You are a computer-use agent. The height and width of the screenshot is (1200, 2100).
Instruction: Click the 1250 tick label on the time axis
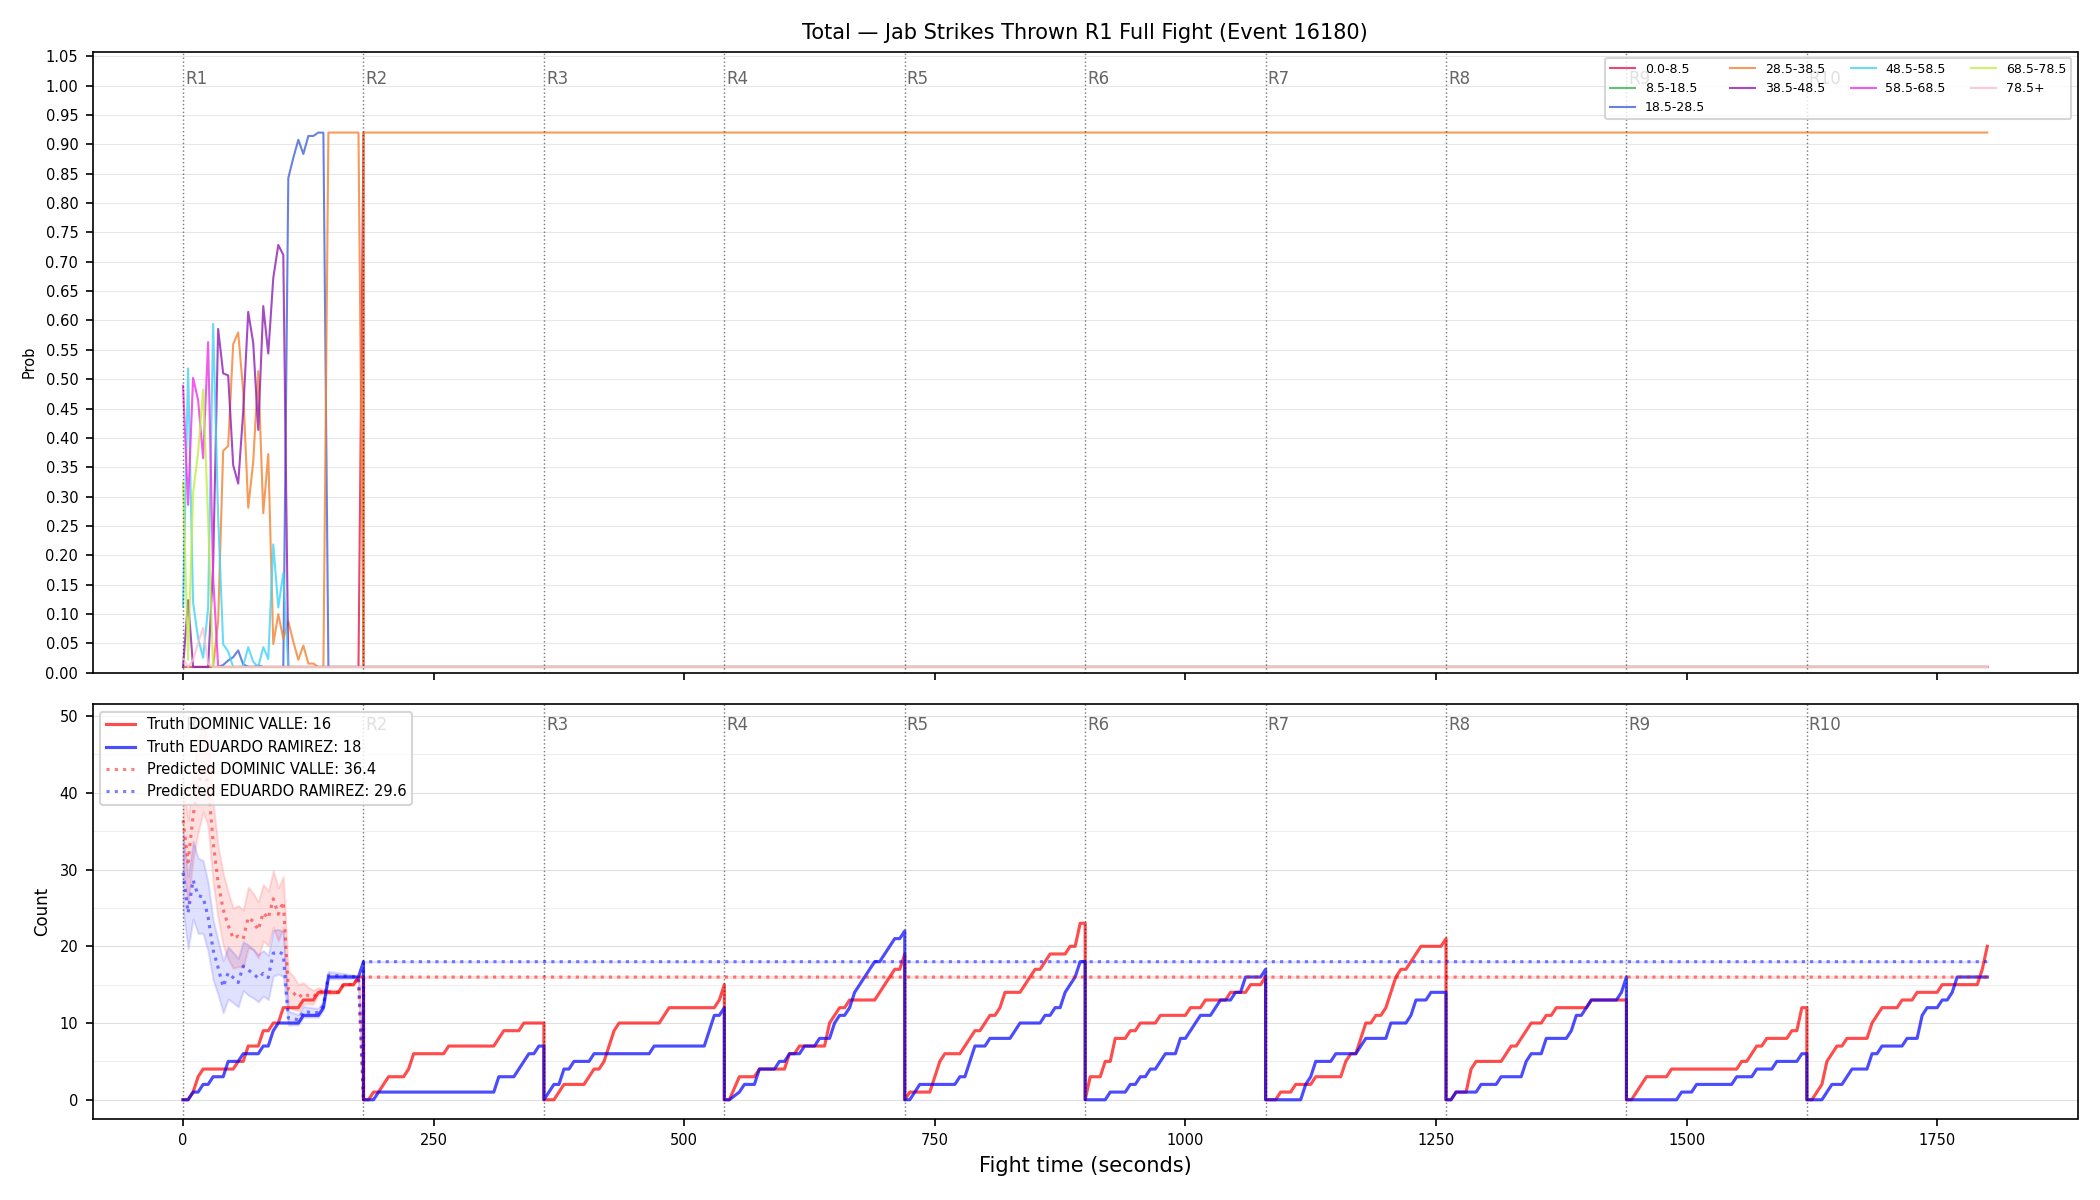(x=1436, y=1139)
